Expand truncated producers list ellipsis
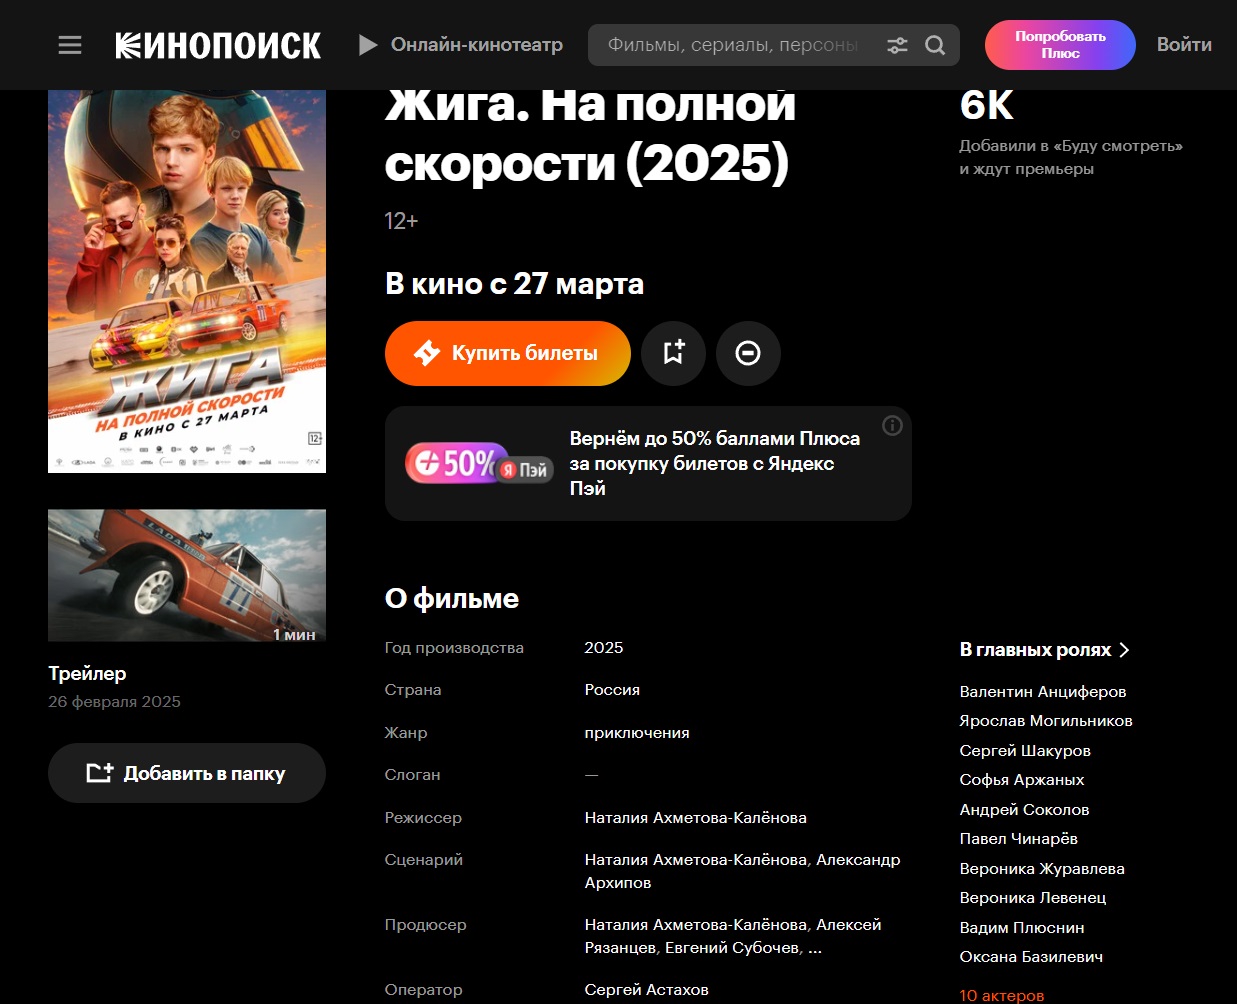 tap(815, 948)
